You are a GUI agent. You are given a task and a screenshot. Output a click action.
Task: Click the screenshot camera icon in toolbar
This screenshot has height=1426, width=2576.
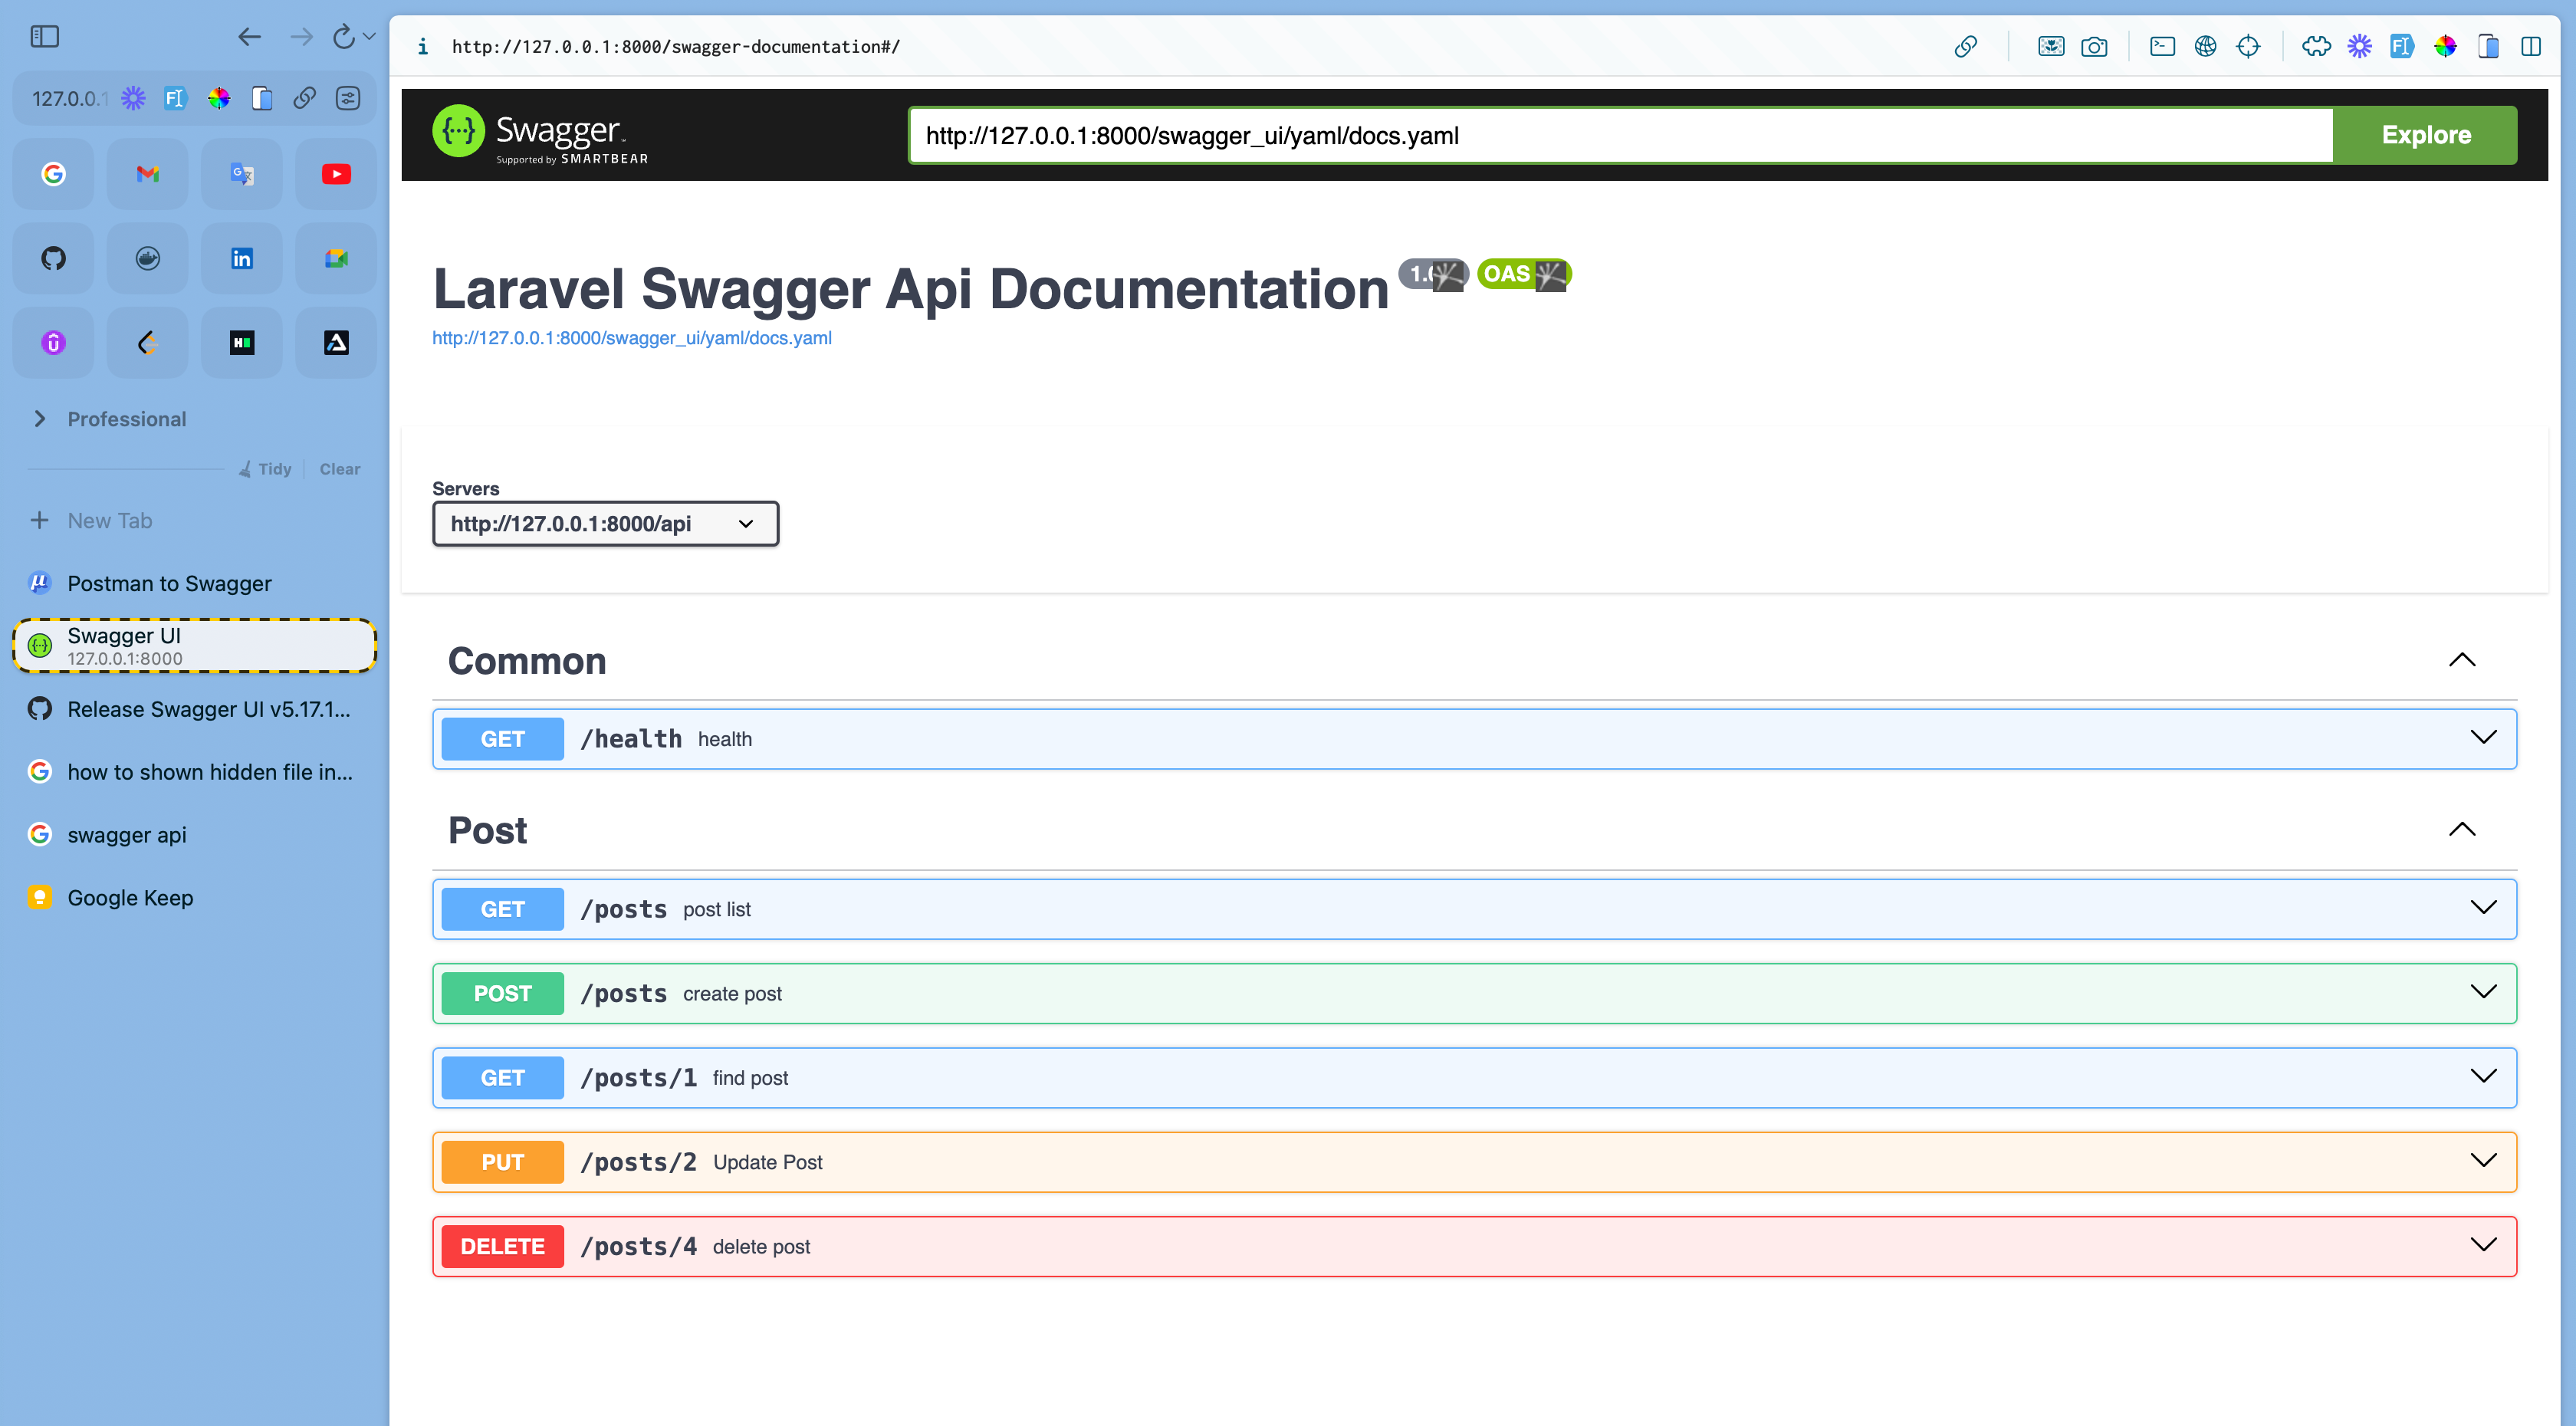[2094, 46]
